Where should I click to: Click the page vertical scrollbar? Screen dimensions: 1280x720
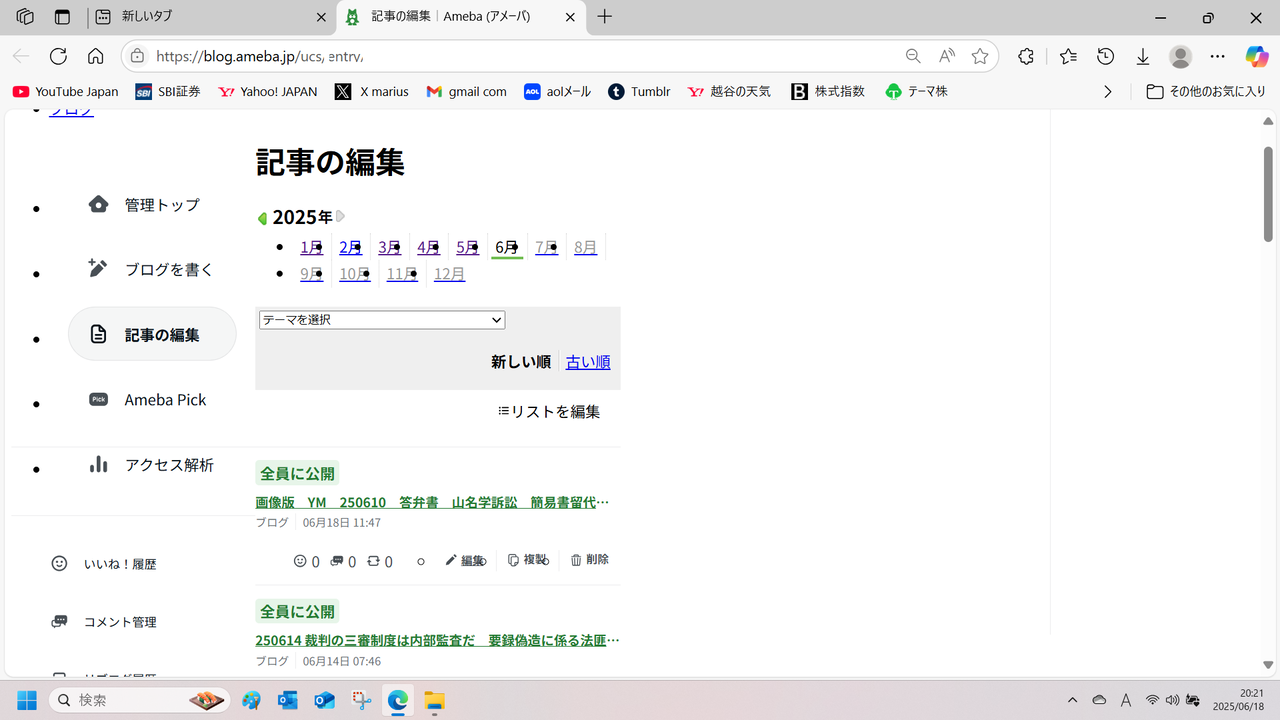tap(1268, 193)
